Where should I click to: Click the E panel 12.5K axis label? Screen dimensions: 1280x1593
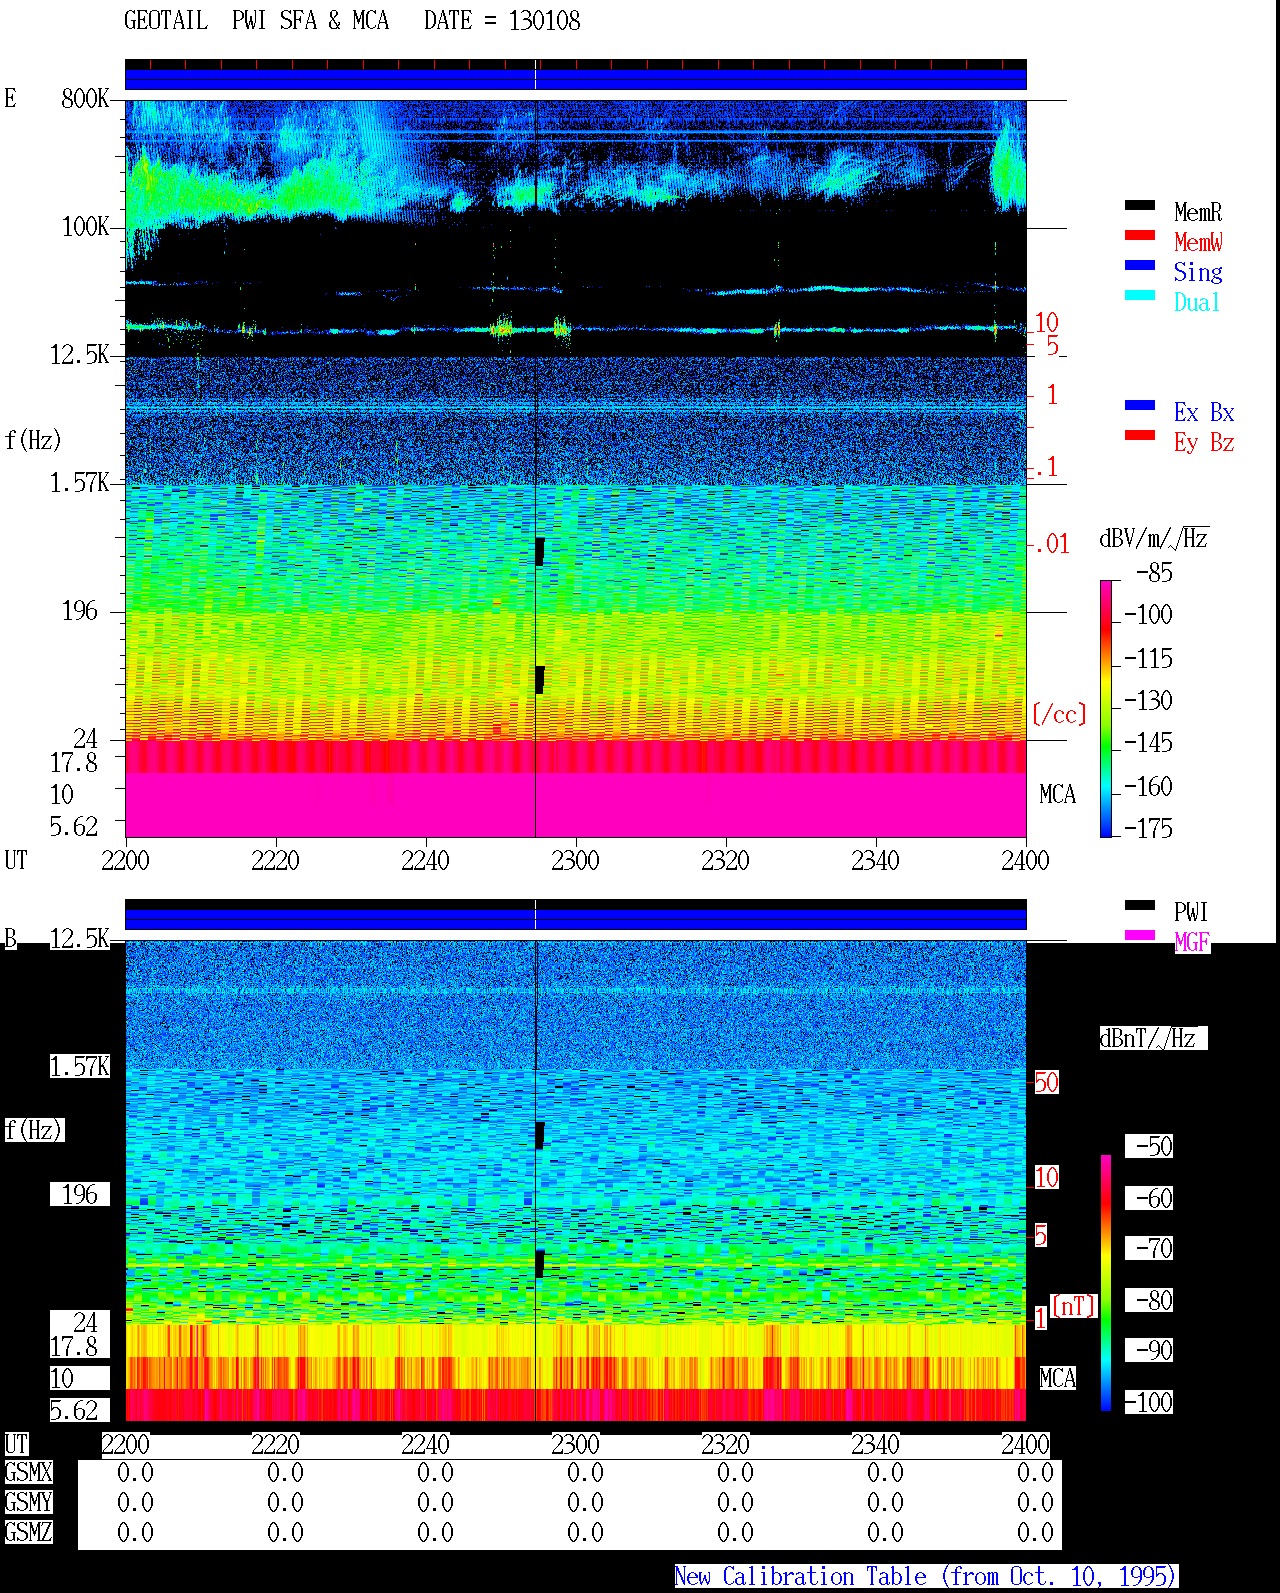80,354
